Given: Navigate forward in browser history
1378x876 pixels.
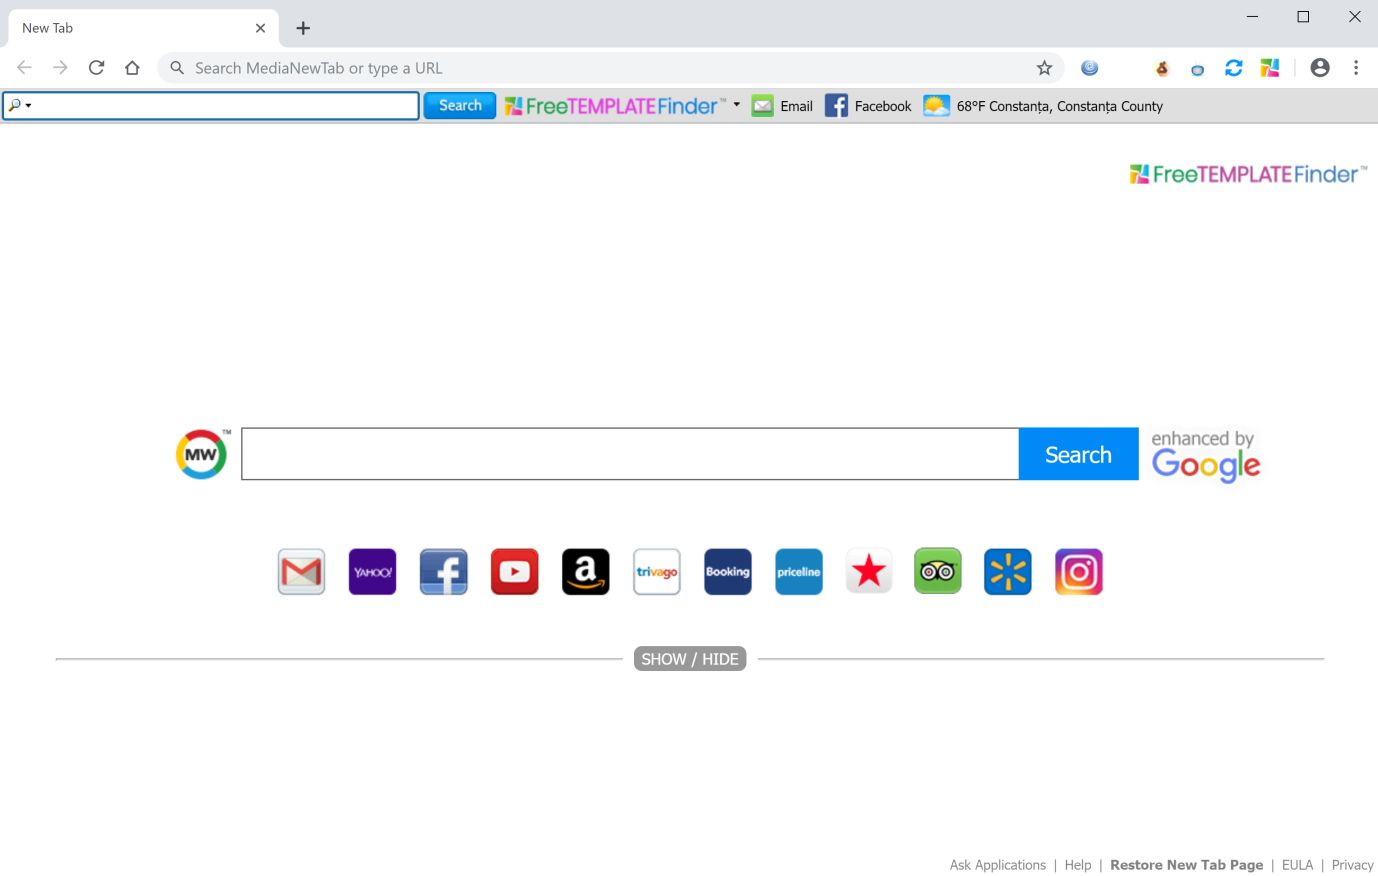Looking at the screenshot, I should (60, 68).
